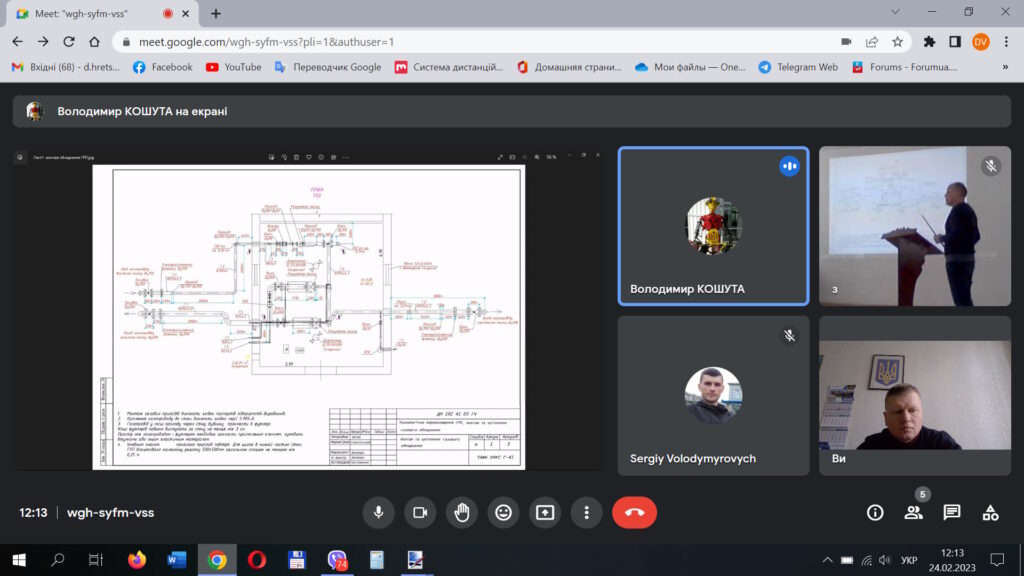The height and width of the screenshot is (576, 1024).
Task: Open the activities panel icon
Action: [x=991, y=513]
